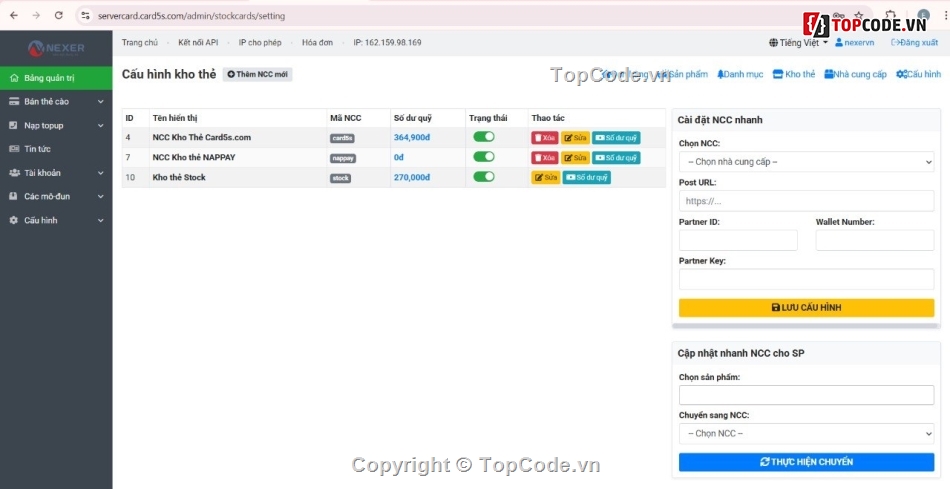Image resolution: width=950 pixels, height=489 pixels.
Task: Click the browser forward arrow
Action: pyautogui.click(x=36, y=16)
